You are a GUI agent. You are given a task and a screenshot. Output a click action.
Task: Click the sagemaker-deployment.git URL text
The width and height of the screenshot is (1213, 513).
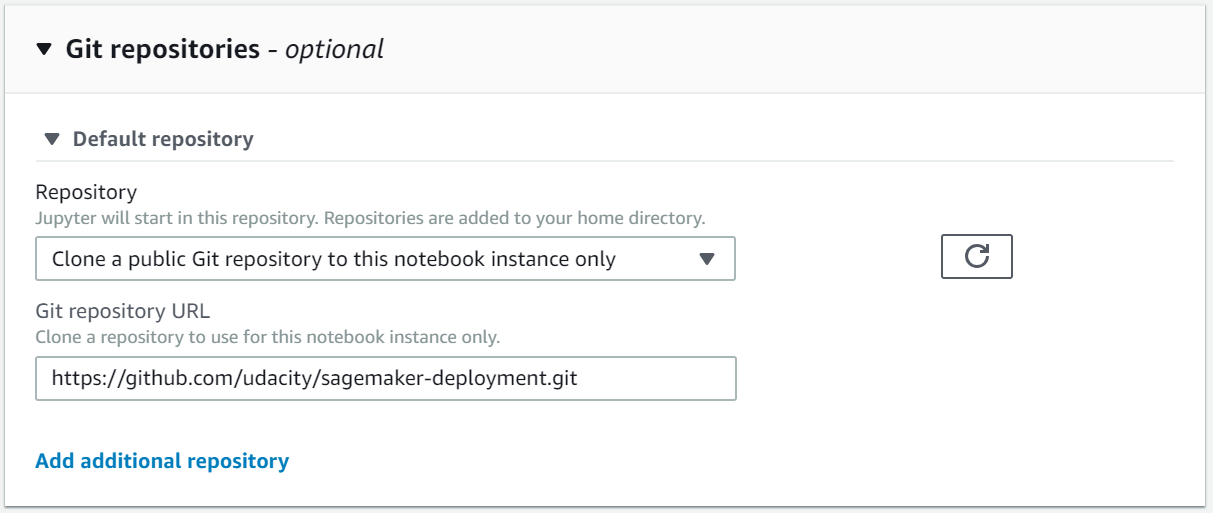point(464,379)
